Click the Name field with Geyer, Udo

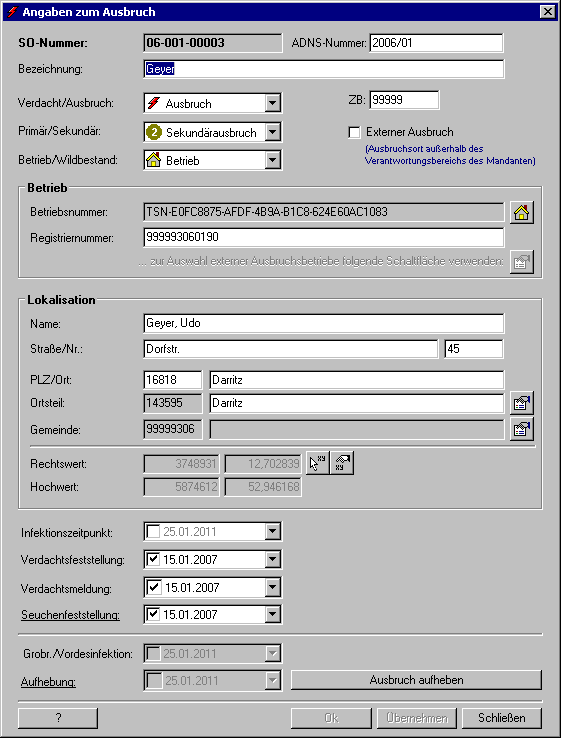(x=324, y=324)
